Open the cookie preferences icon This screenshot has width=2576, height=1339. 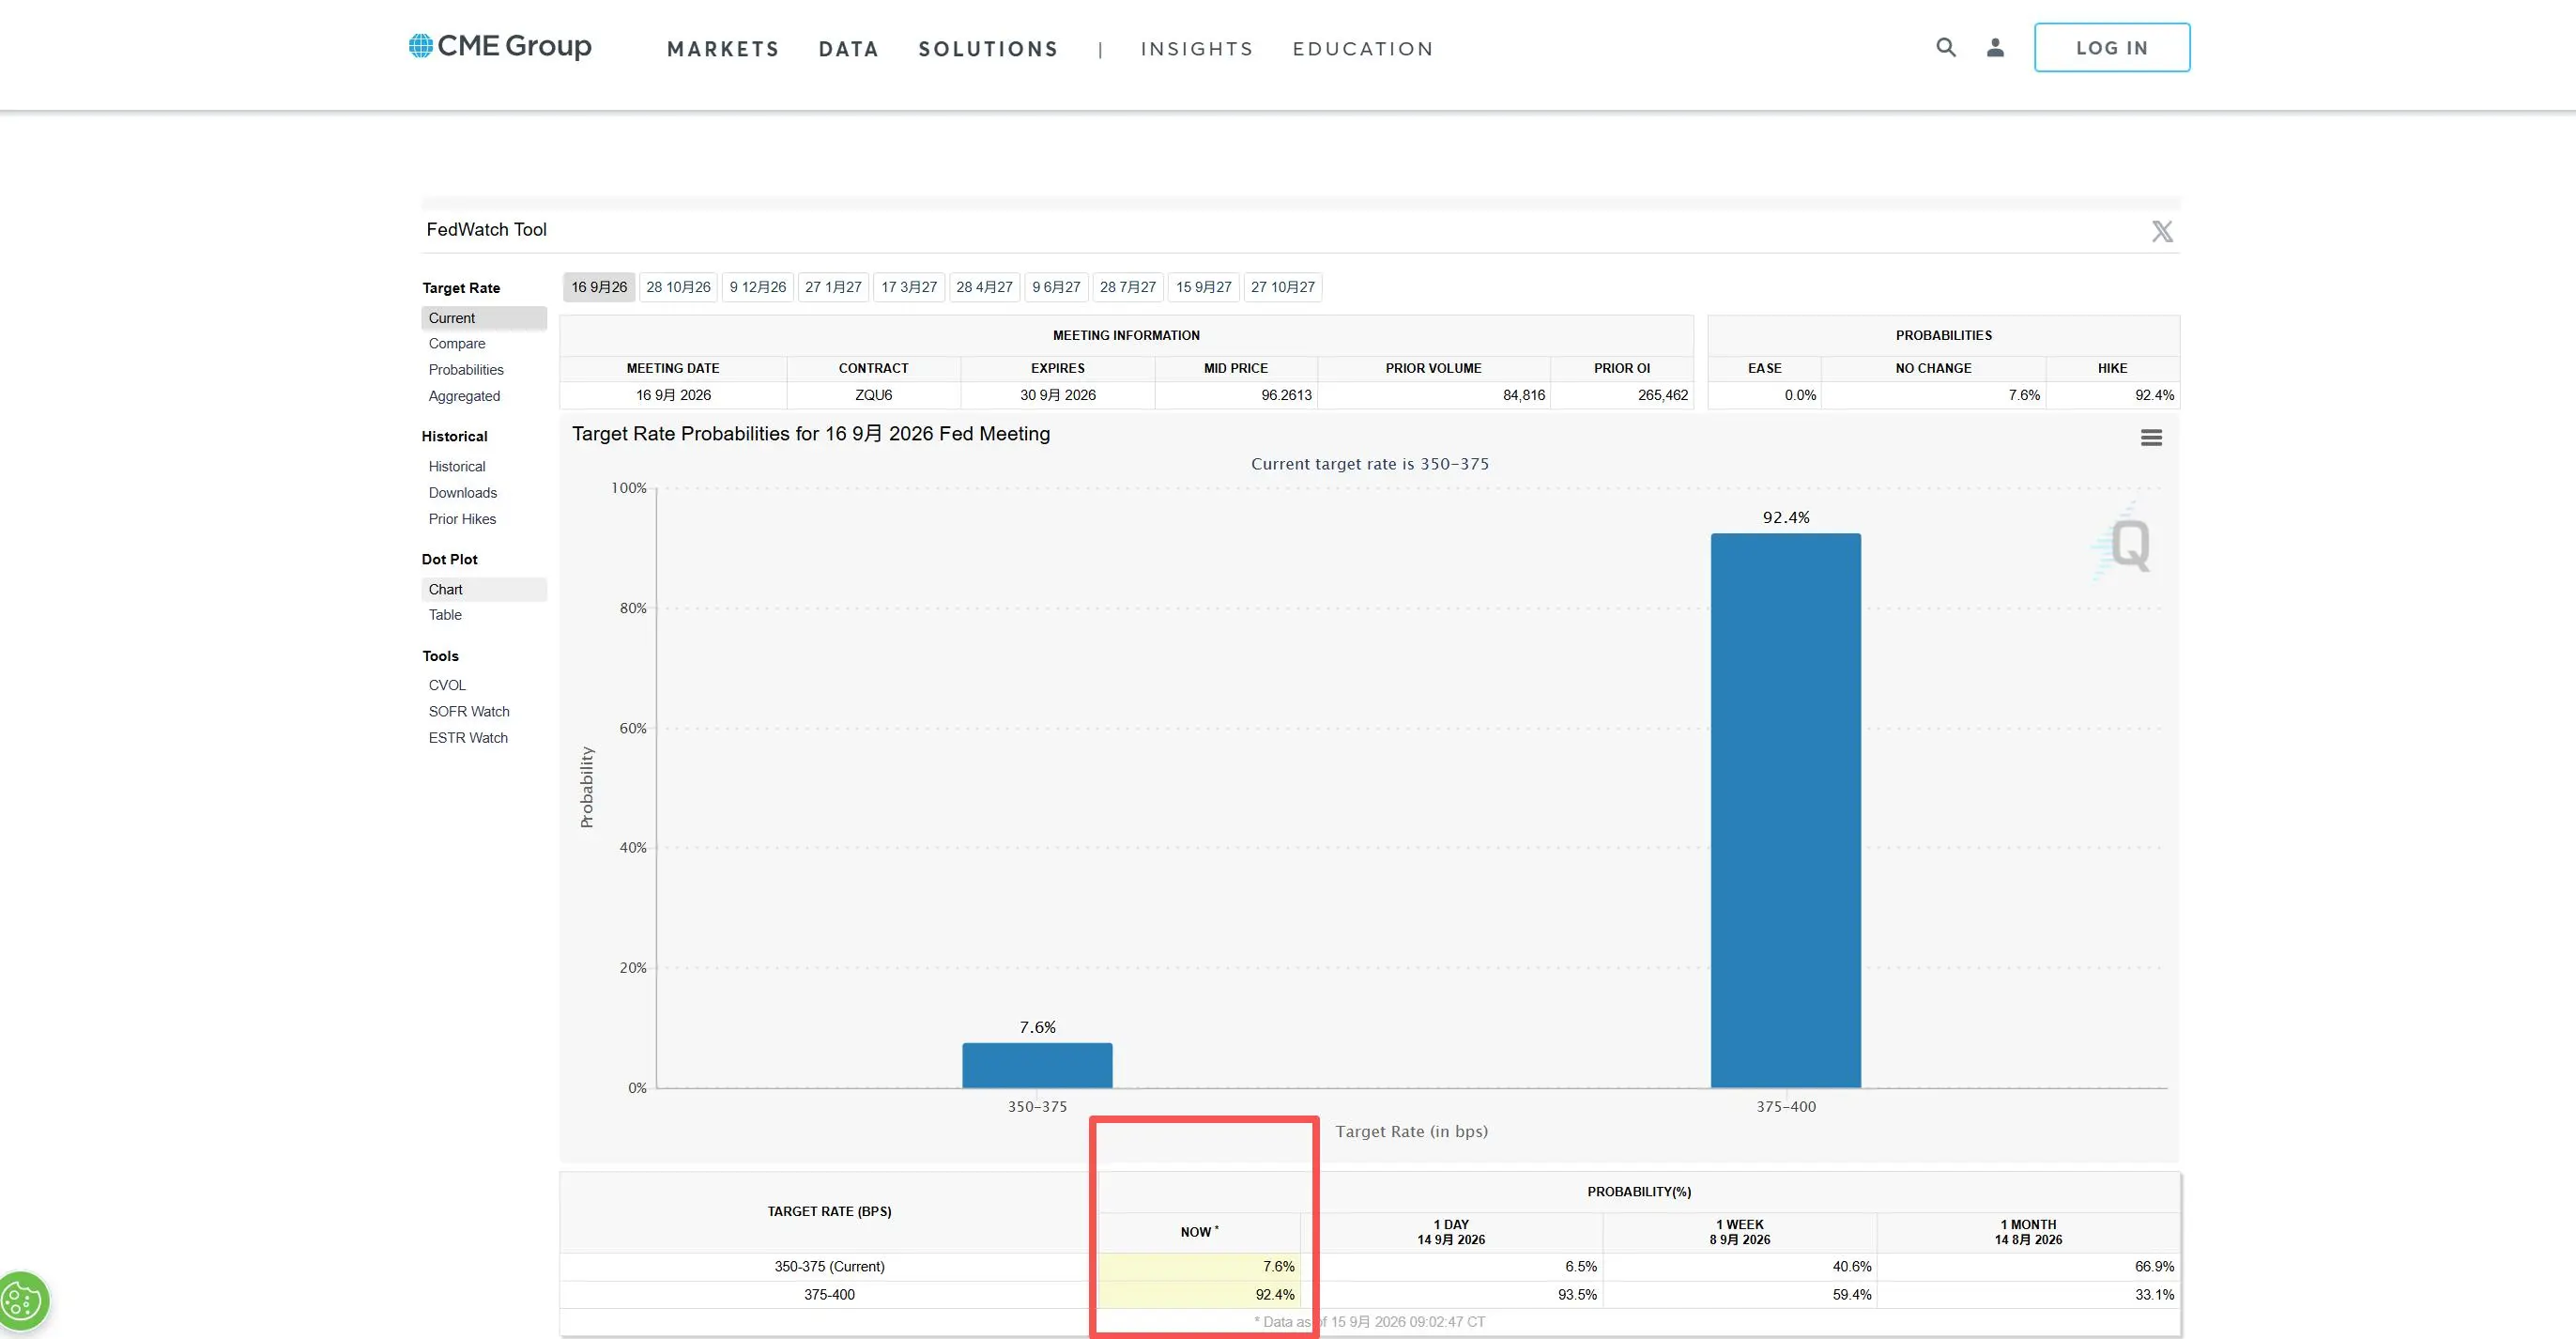22,1301
